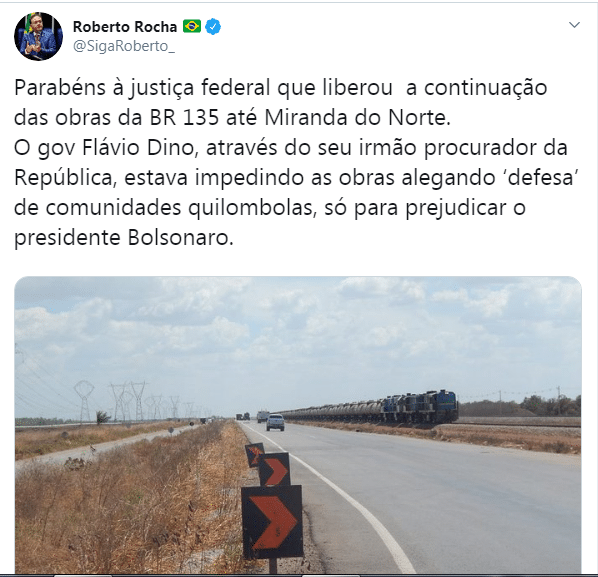The height and width of the screenshot is (577, 598).
Task: Click the middle red chevron road sign
Action: pos(275,469)
